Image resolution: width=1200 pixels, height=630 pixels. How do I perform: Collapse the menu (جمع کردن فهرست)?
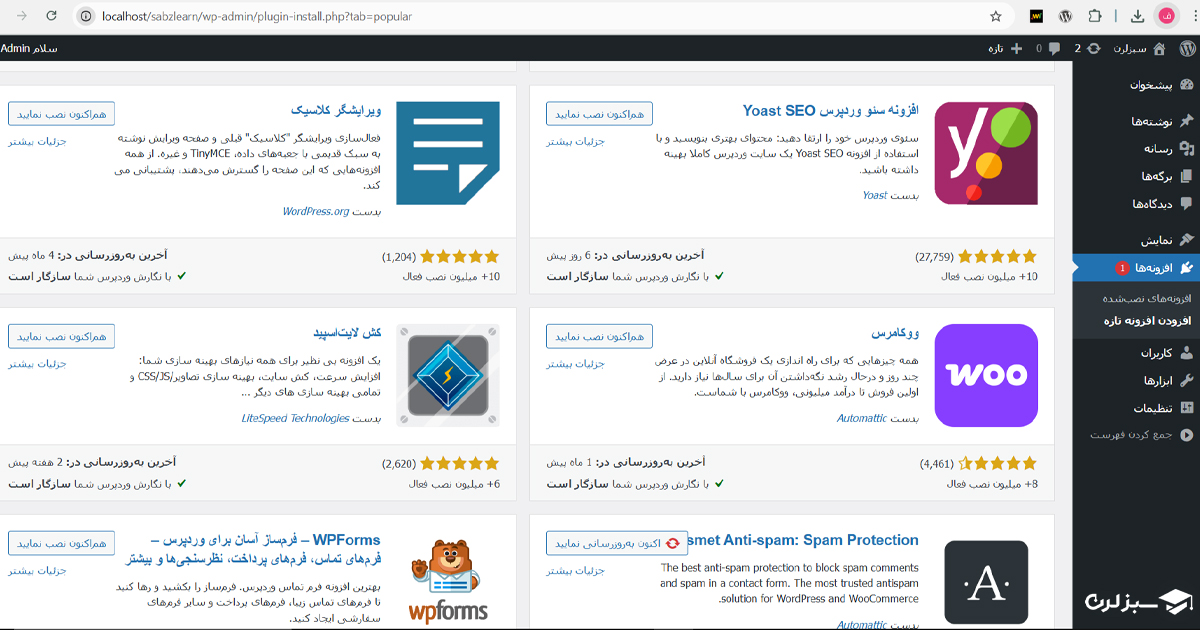[1134, 435]
